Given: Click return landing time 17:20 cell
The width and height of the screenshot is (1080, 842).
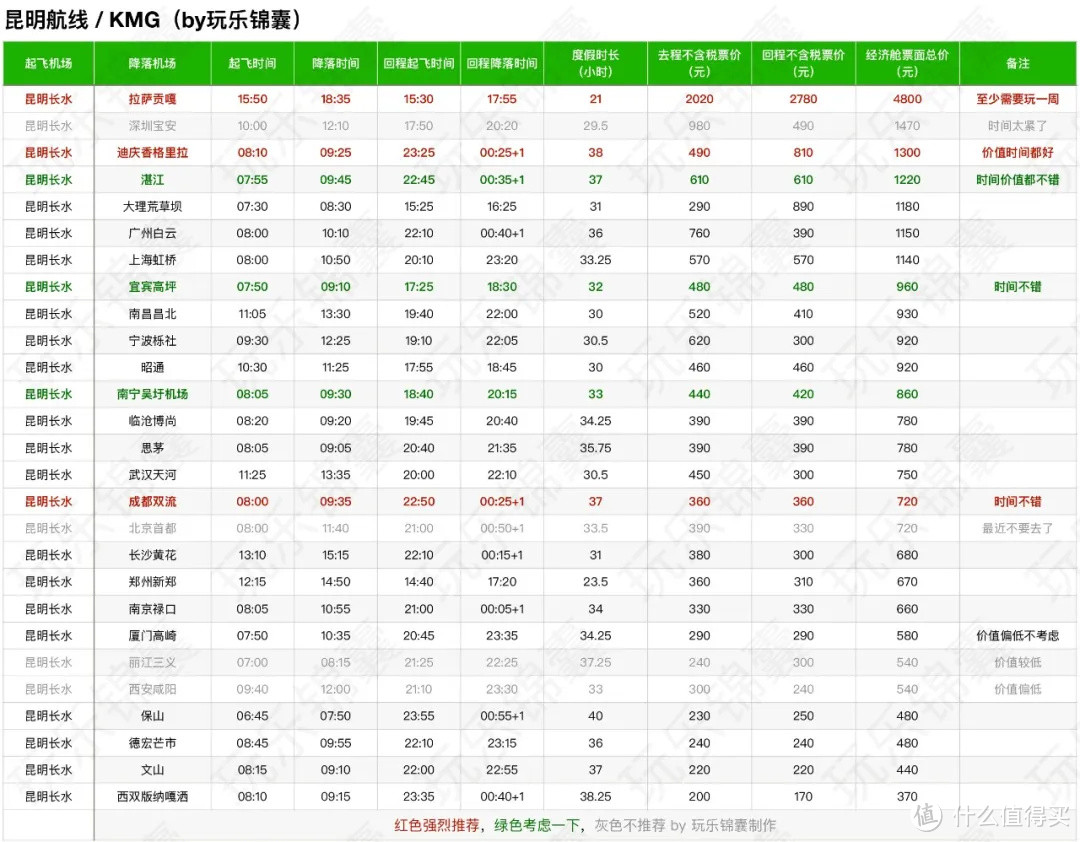Looking at the screenshot, I should click(x=502, y=582).
